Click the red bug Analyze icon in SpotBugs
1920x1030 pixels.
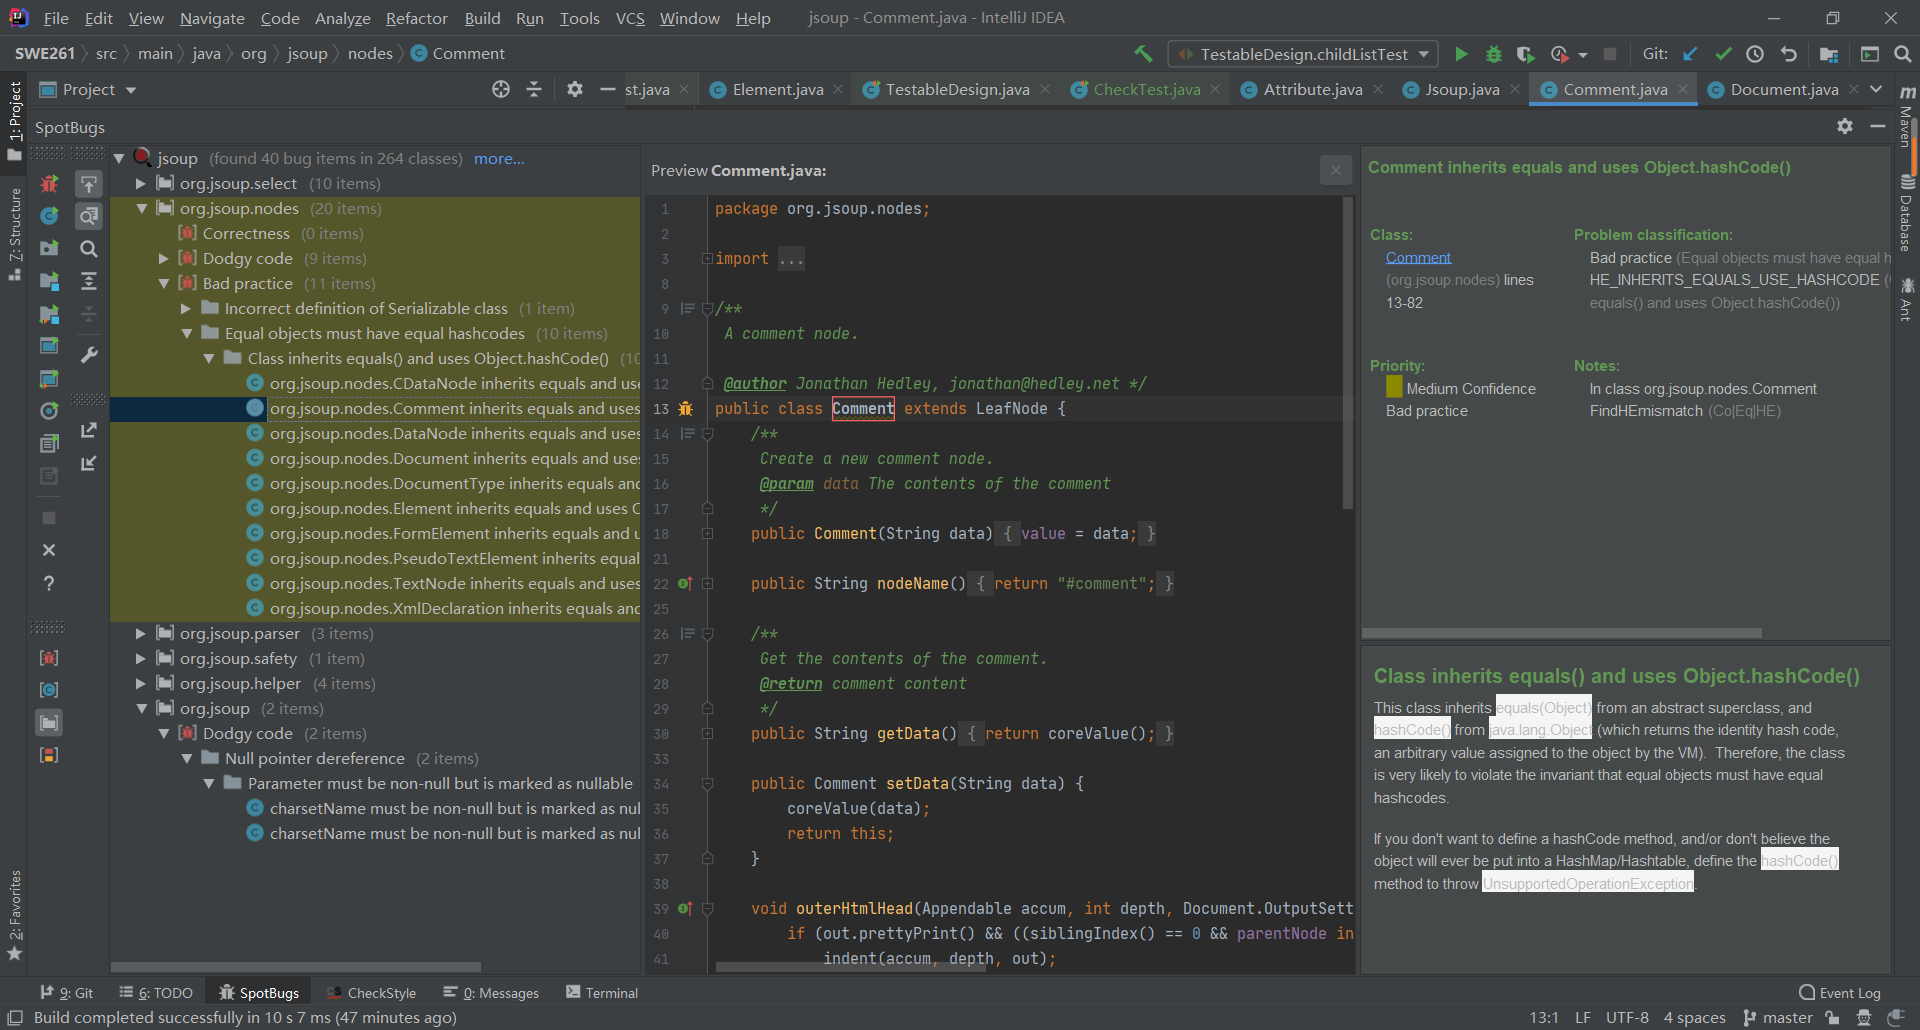pos(49,183)
